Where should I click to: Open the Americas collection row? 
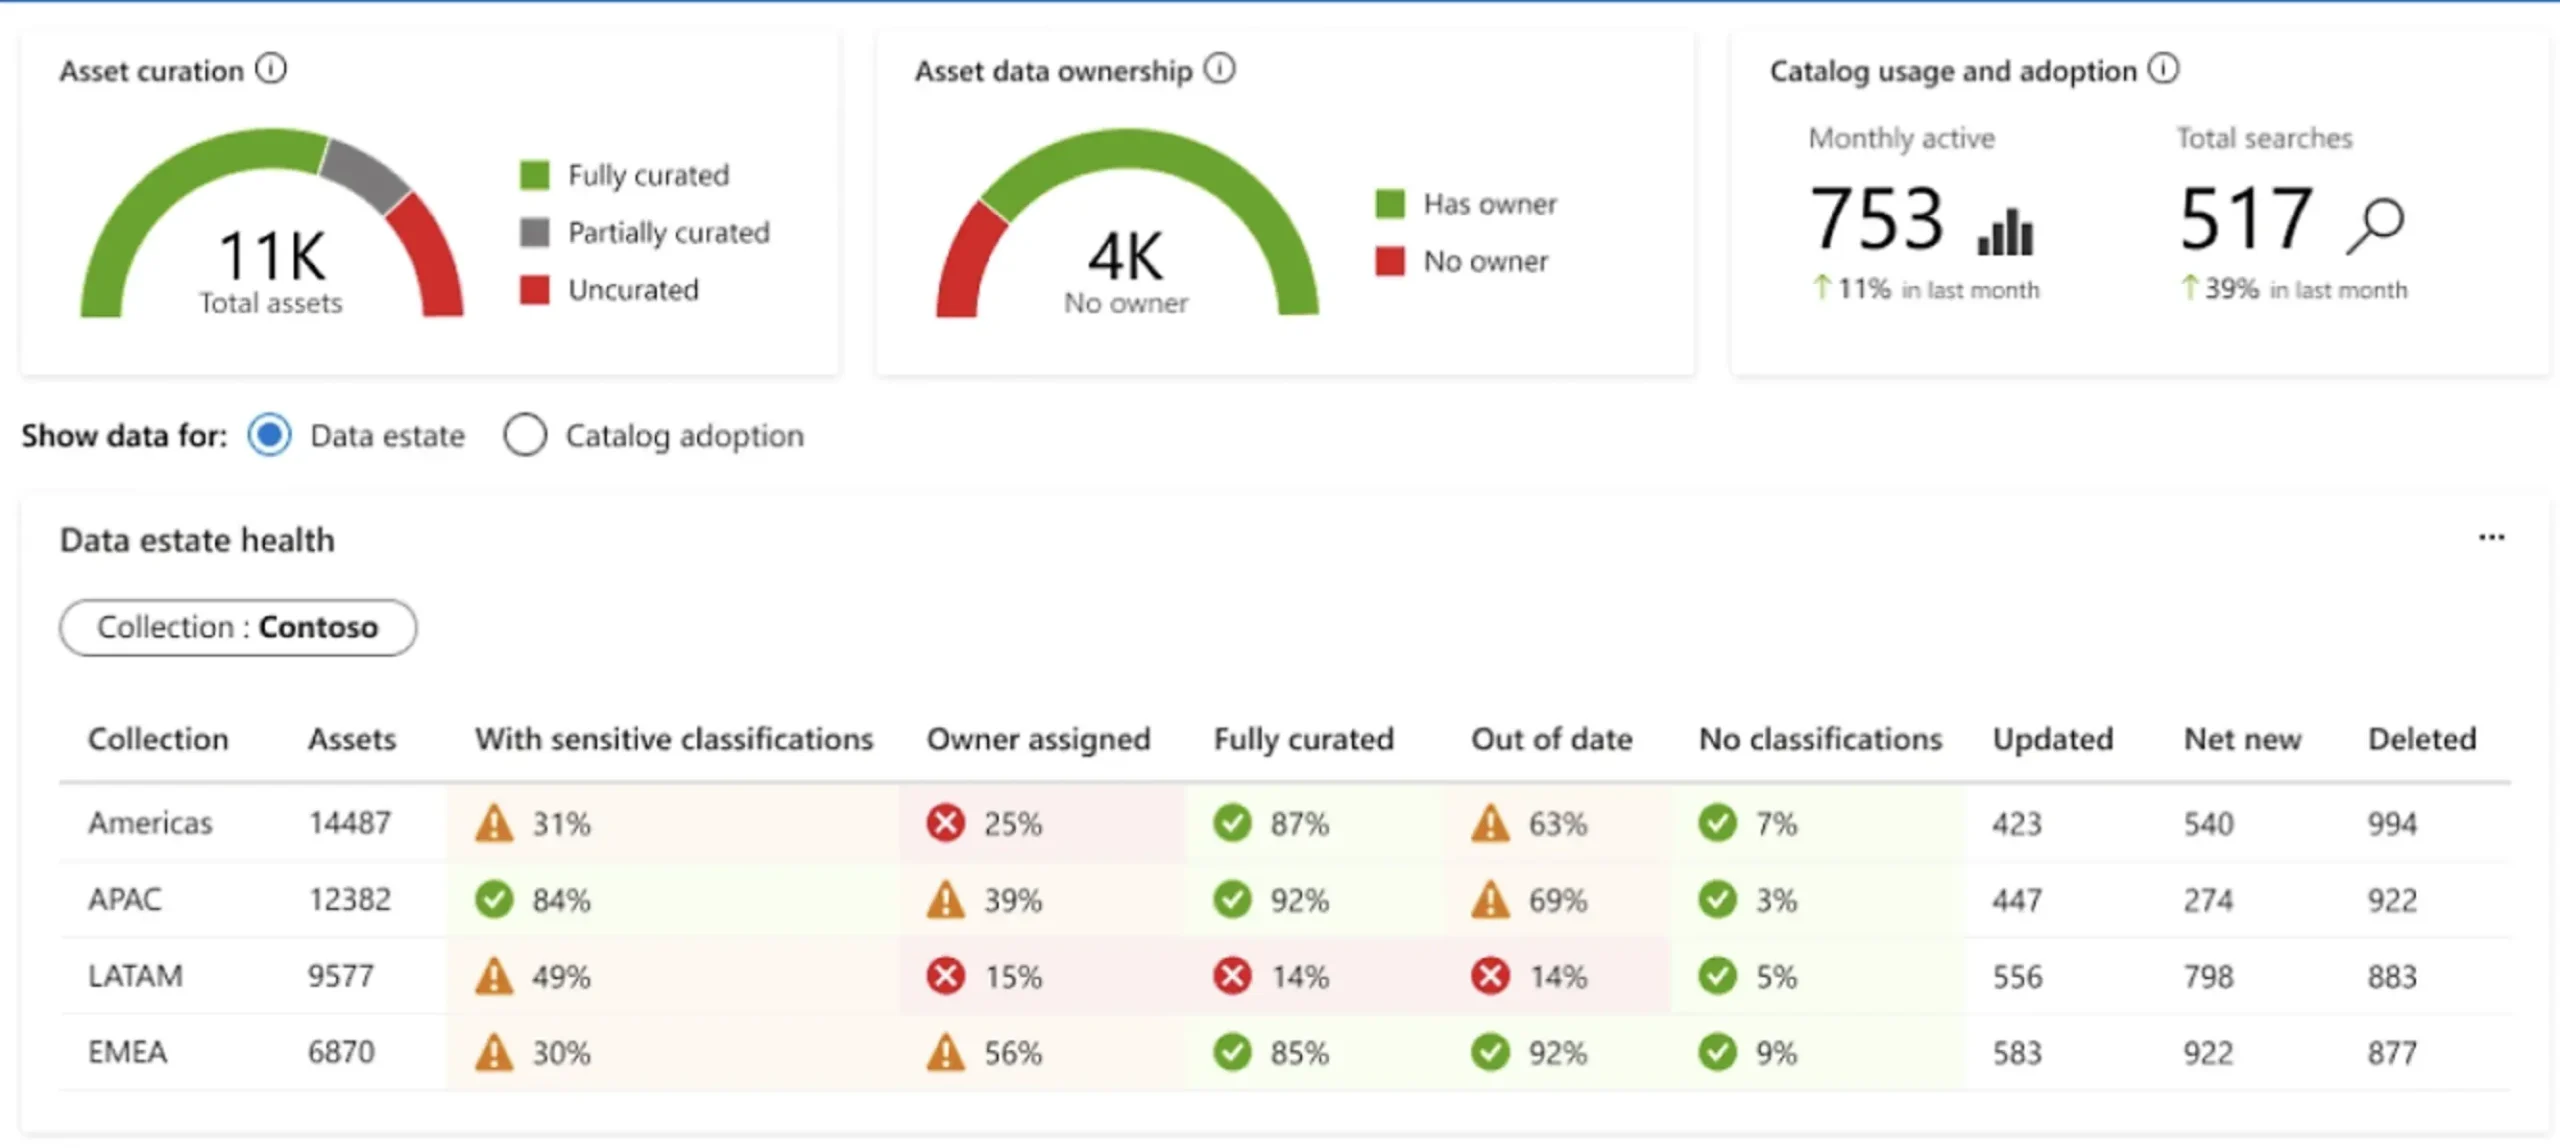tap(150, 823)
